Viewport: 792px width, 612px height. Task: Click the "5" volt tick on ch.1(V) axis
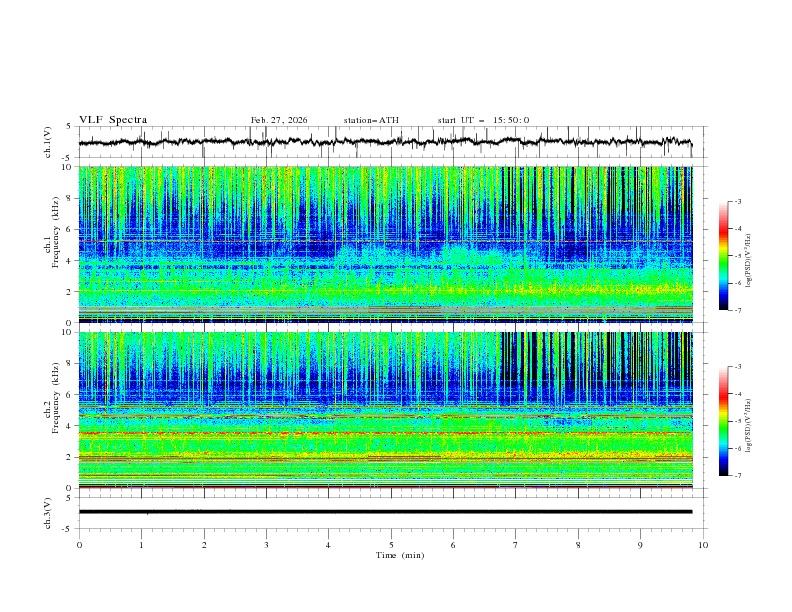(x=70, y=127)
